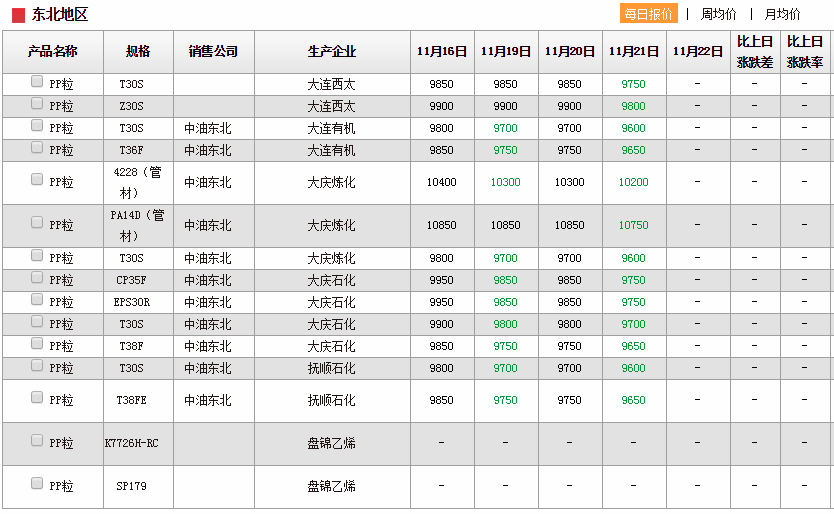
Task: Click the 11月21日 column header
Action: tap(633, 52)
